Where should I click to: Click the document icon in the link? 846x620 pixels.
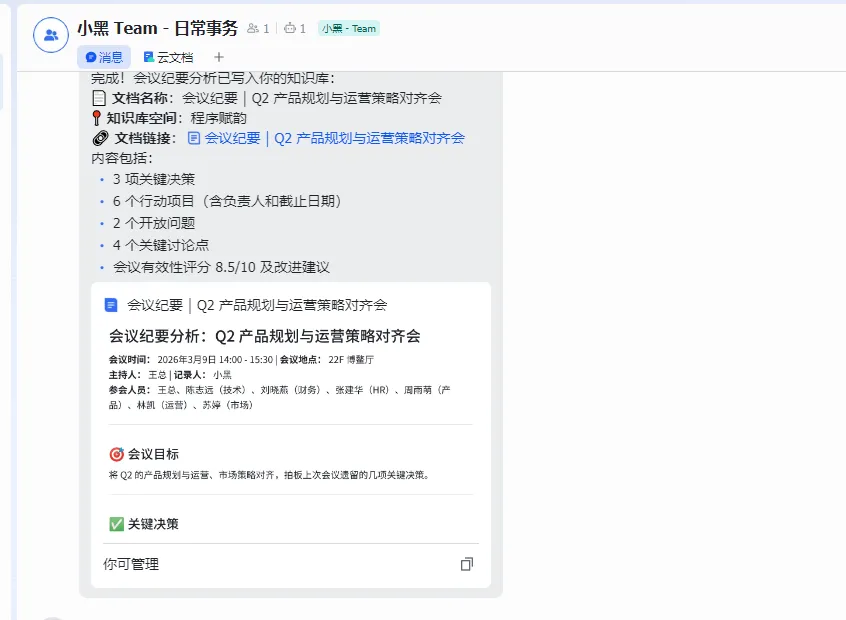(194, 138)
